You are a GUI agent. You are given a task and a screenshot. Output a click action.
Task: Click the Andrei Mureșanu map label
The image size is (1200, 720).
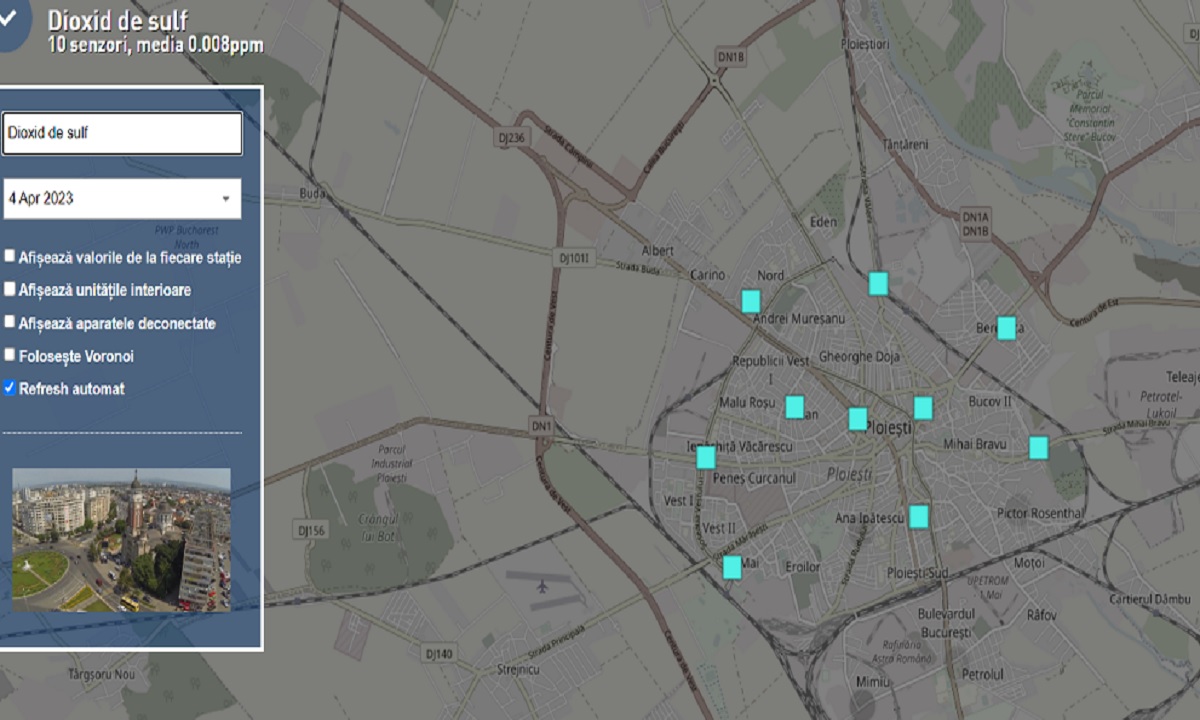799,319
